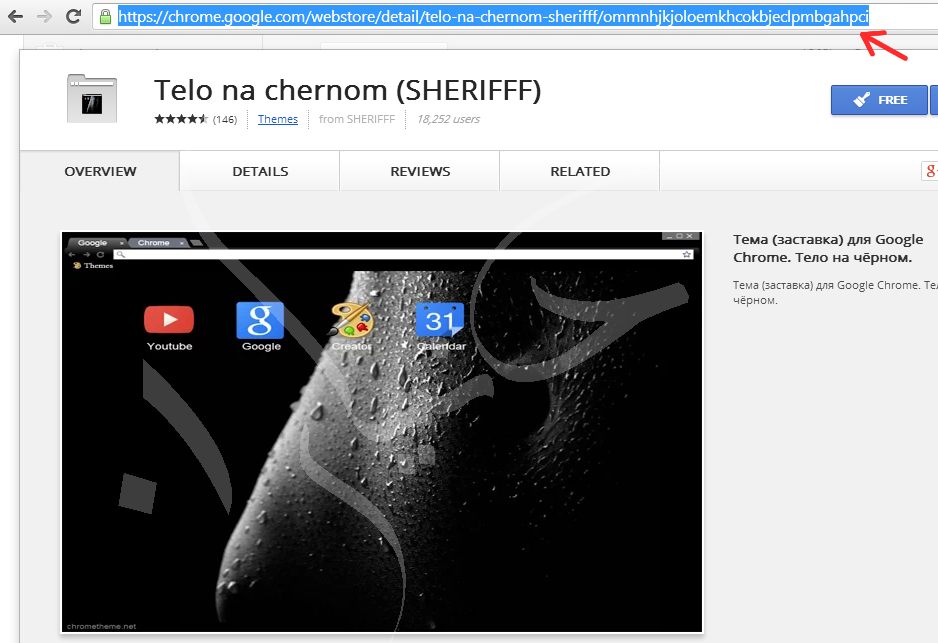Click the theme preview screenshot

382,432
